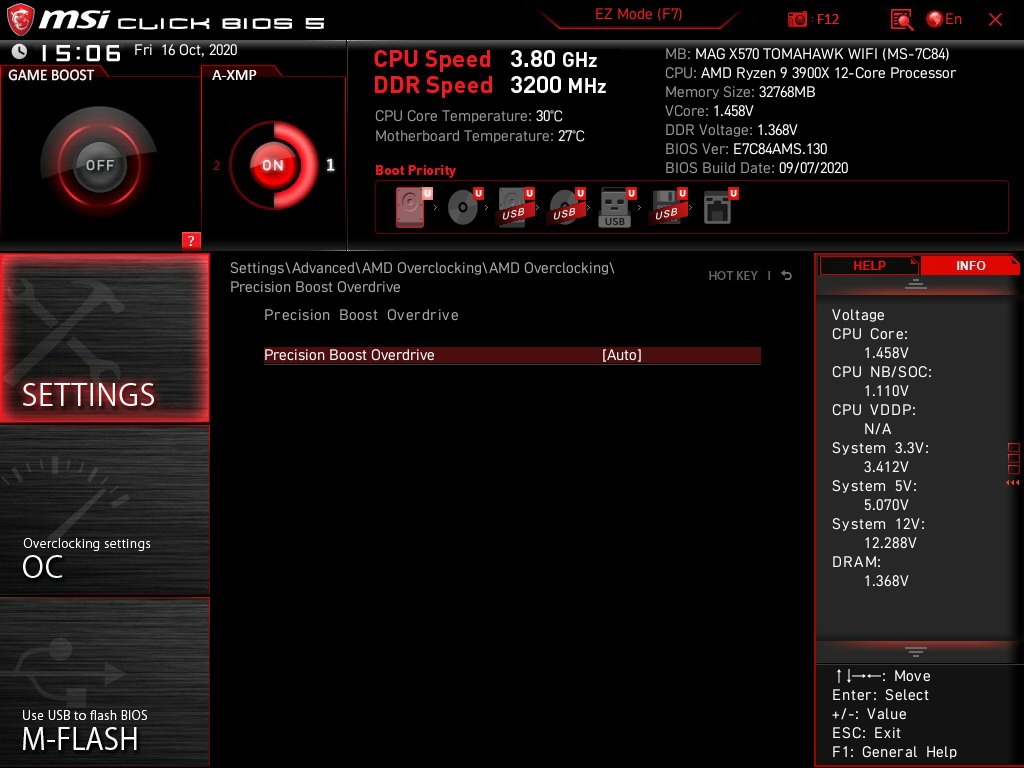Click the System 3.3V 3.412V value

pos(886,468)
